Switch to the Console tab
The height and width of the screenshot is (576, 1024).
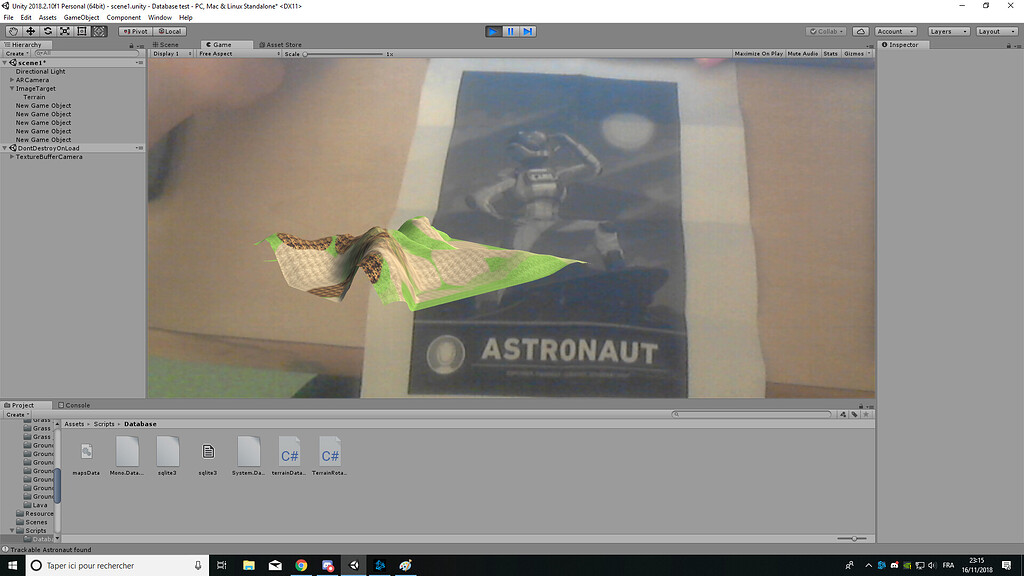(74, 405)
